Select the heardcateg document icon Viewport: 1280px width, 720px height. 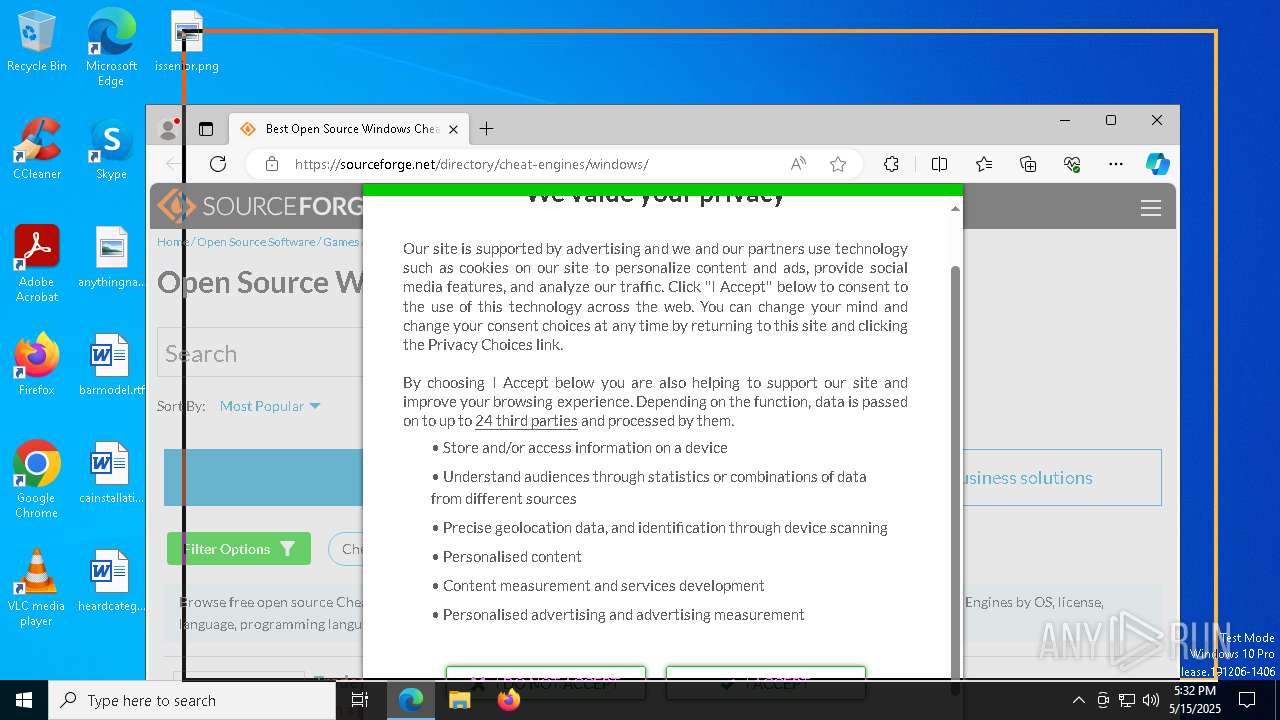click(x=111, y=581)
